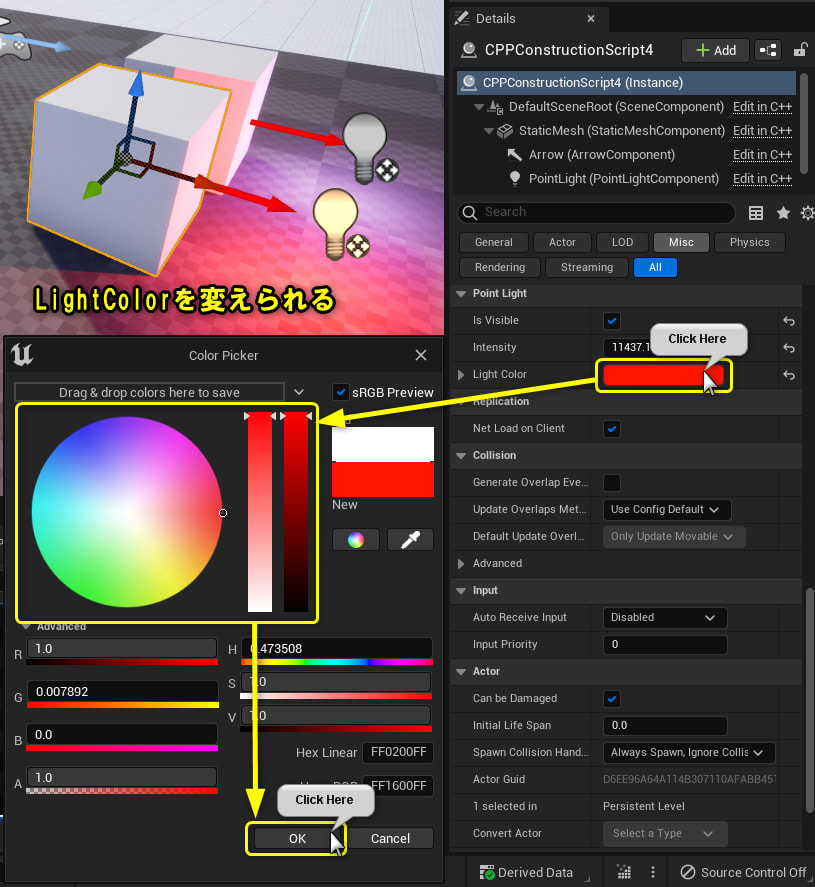815x887 pixels.
Task: Disable the Is Visible checkbox for Point Light
Action: point(612,321)
